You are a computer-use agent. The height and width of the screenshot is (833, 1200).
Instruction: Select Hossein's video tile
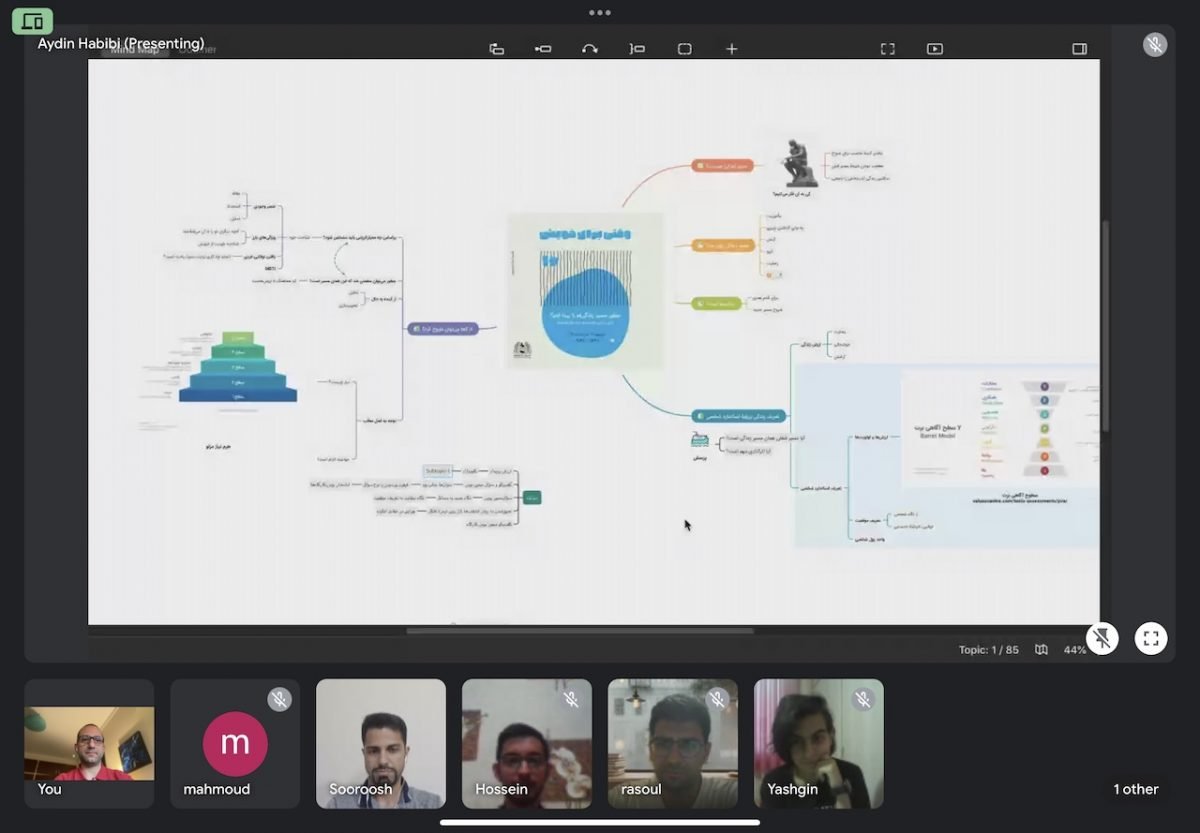tap(527, 743)
